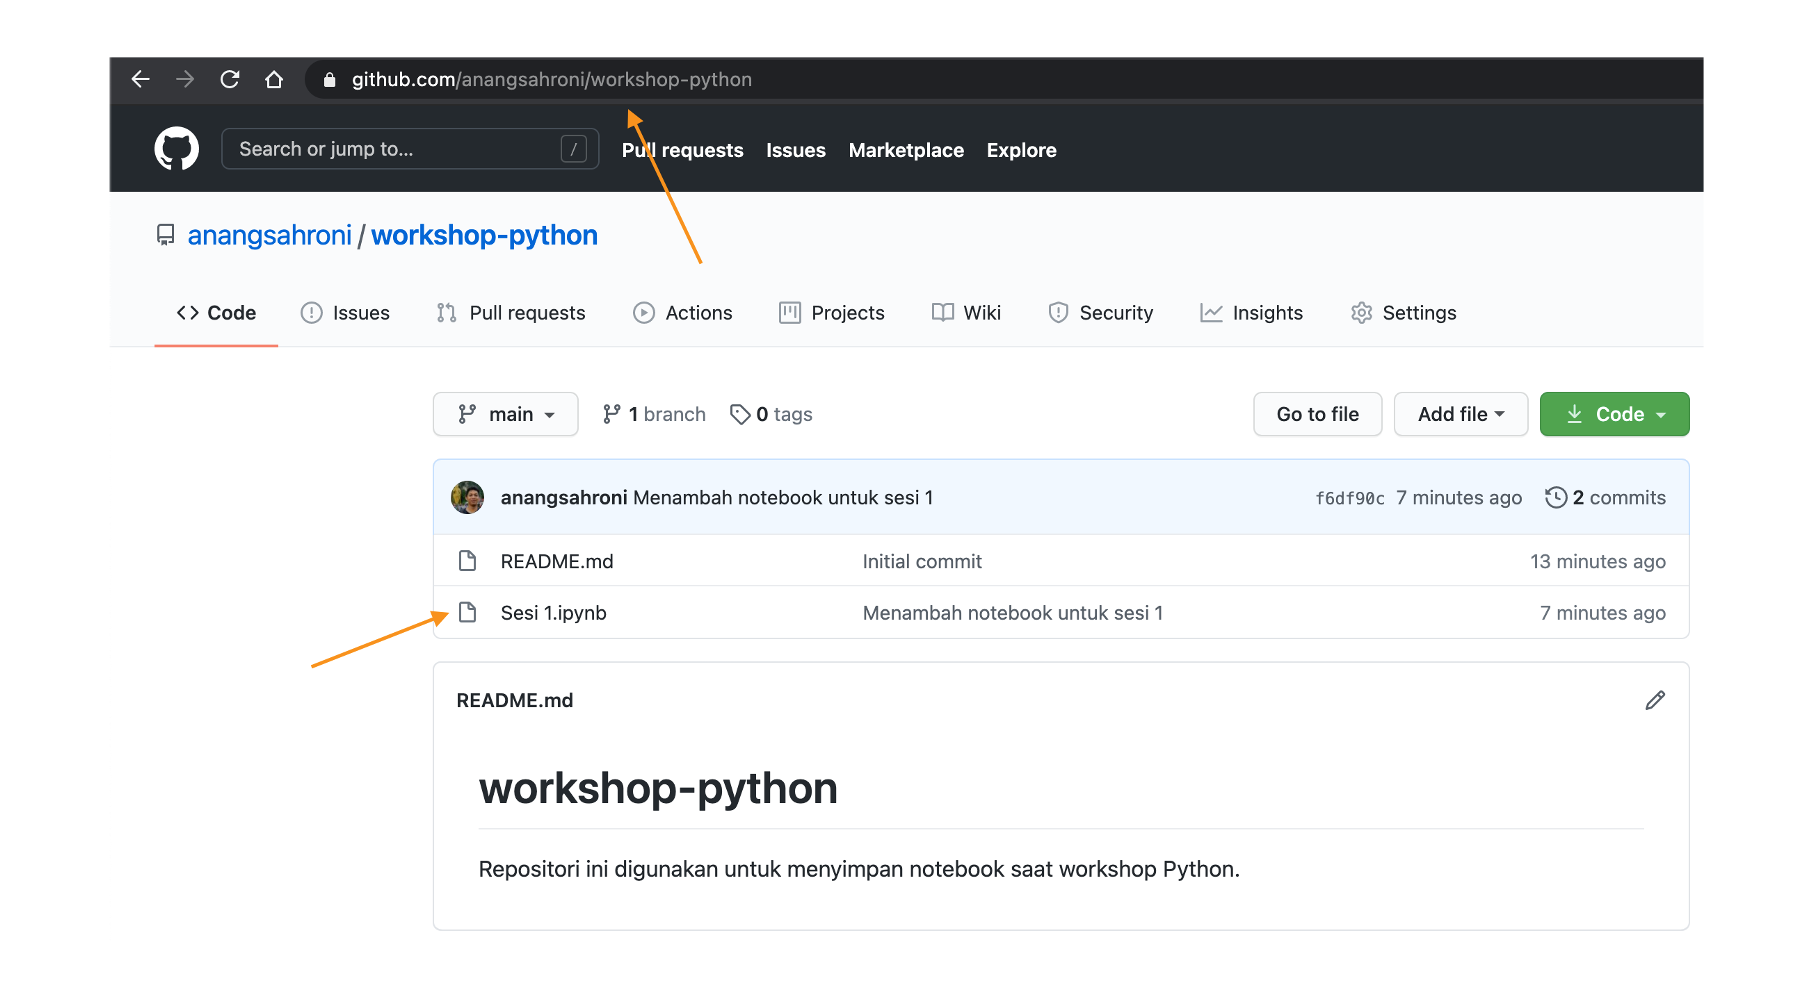
Task: Focus the Search or jump to field
Action: pos(410,149)
